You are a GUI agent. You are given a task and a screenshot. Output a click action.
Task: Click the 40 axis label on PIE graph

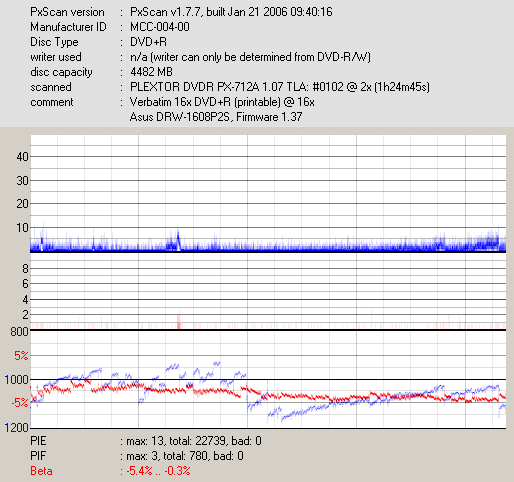click(x=22, y=157)
